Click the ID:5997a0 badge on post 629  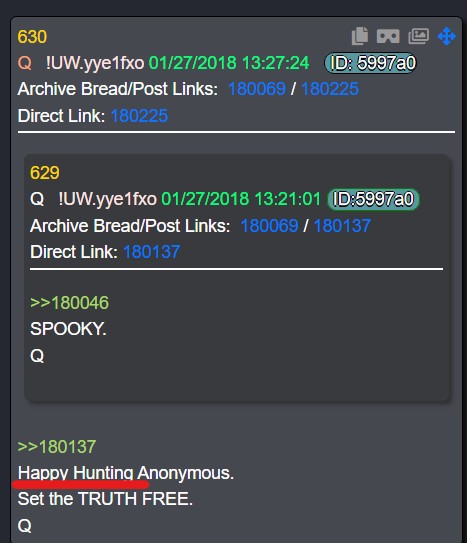tap(373, 199)
